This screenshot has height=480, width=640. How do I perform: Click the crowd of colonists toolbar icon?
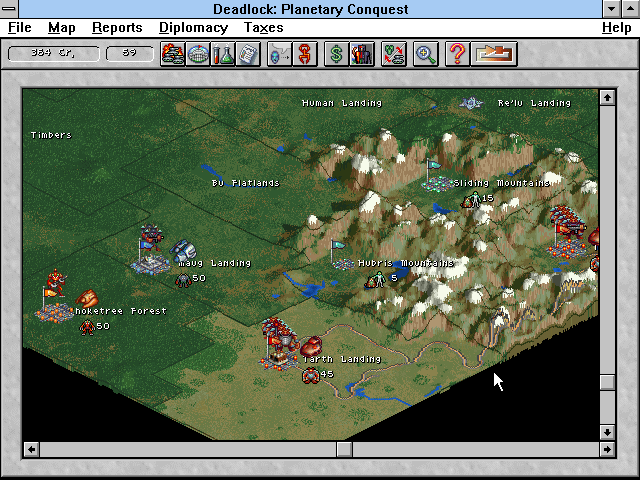362,53
